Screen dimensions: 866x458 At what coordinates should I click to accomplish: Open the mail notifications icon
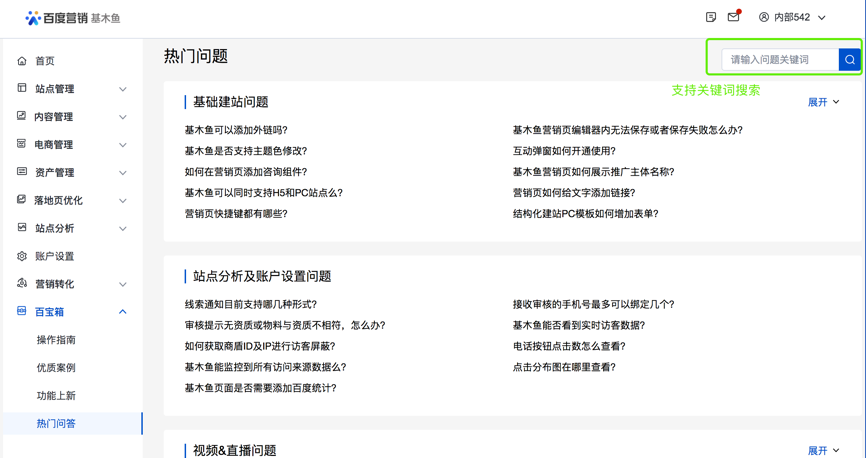[734, 17]
